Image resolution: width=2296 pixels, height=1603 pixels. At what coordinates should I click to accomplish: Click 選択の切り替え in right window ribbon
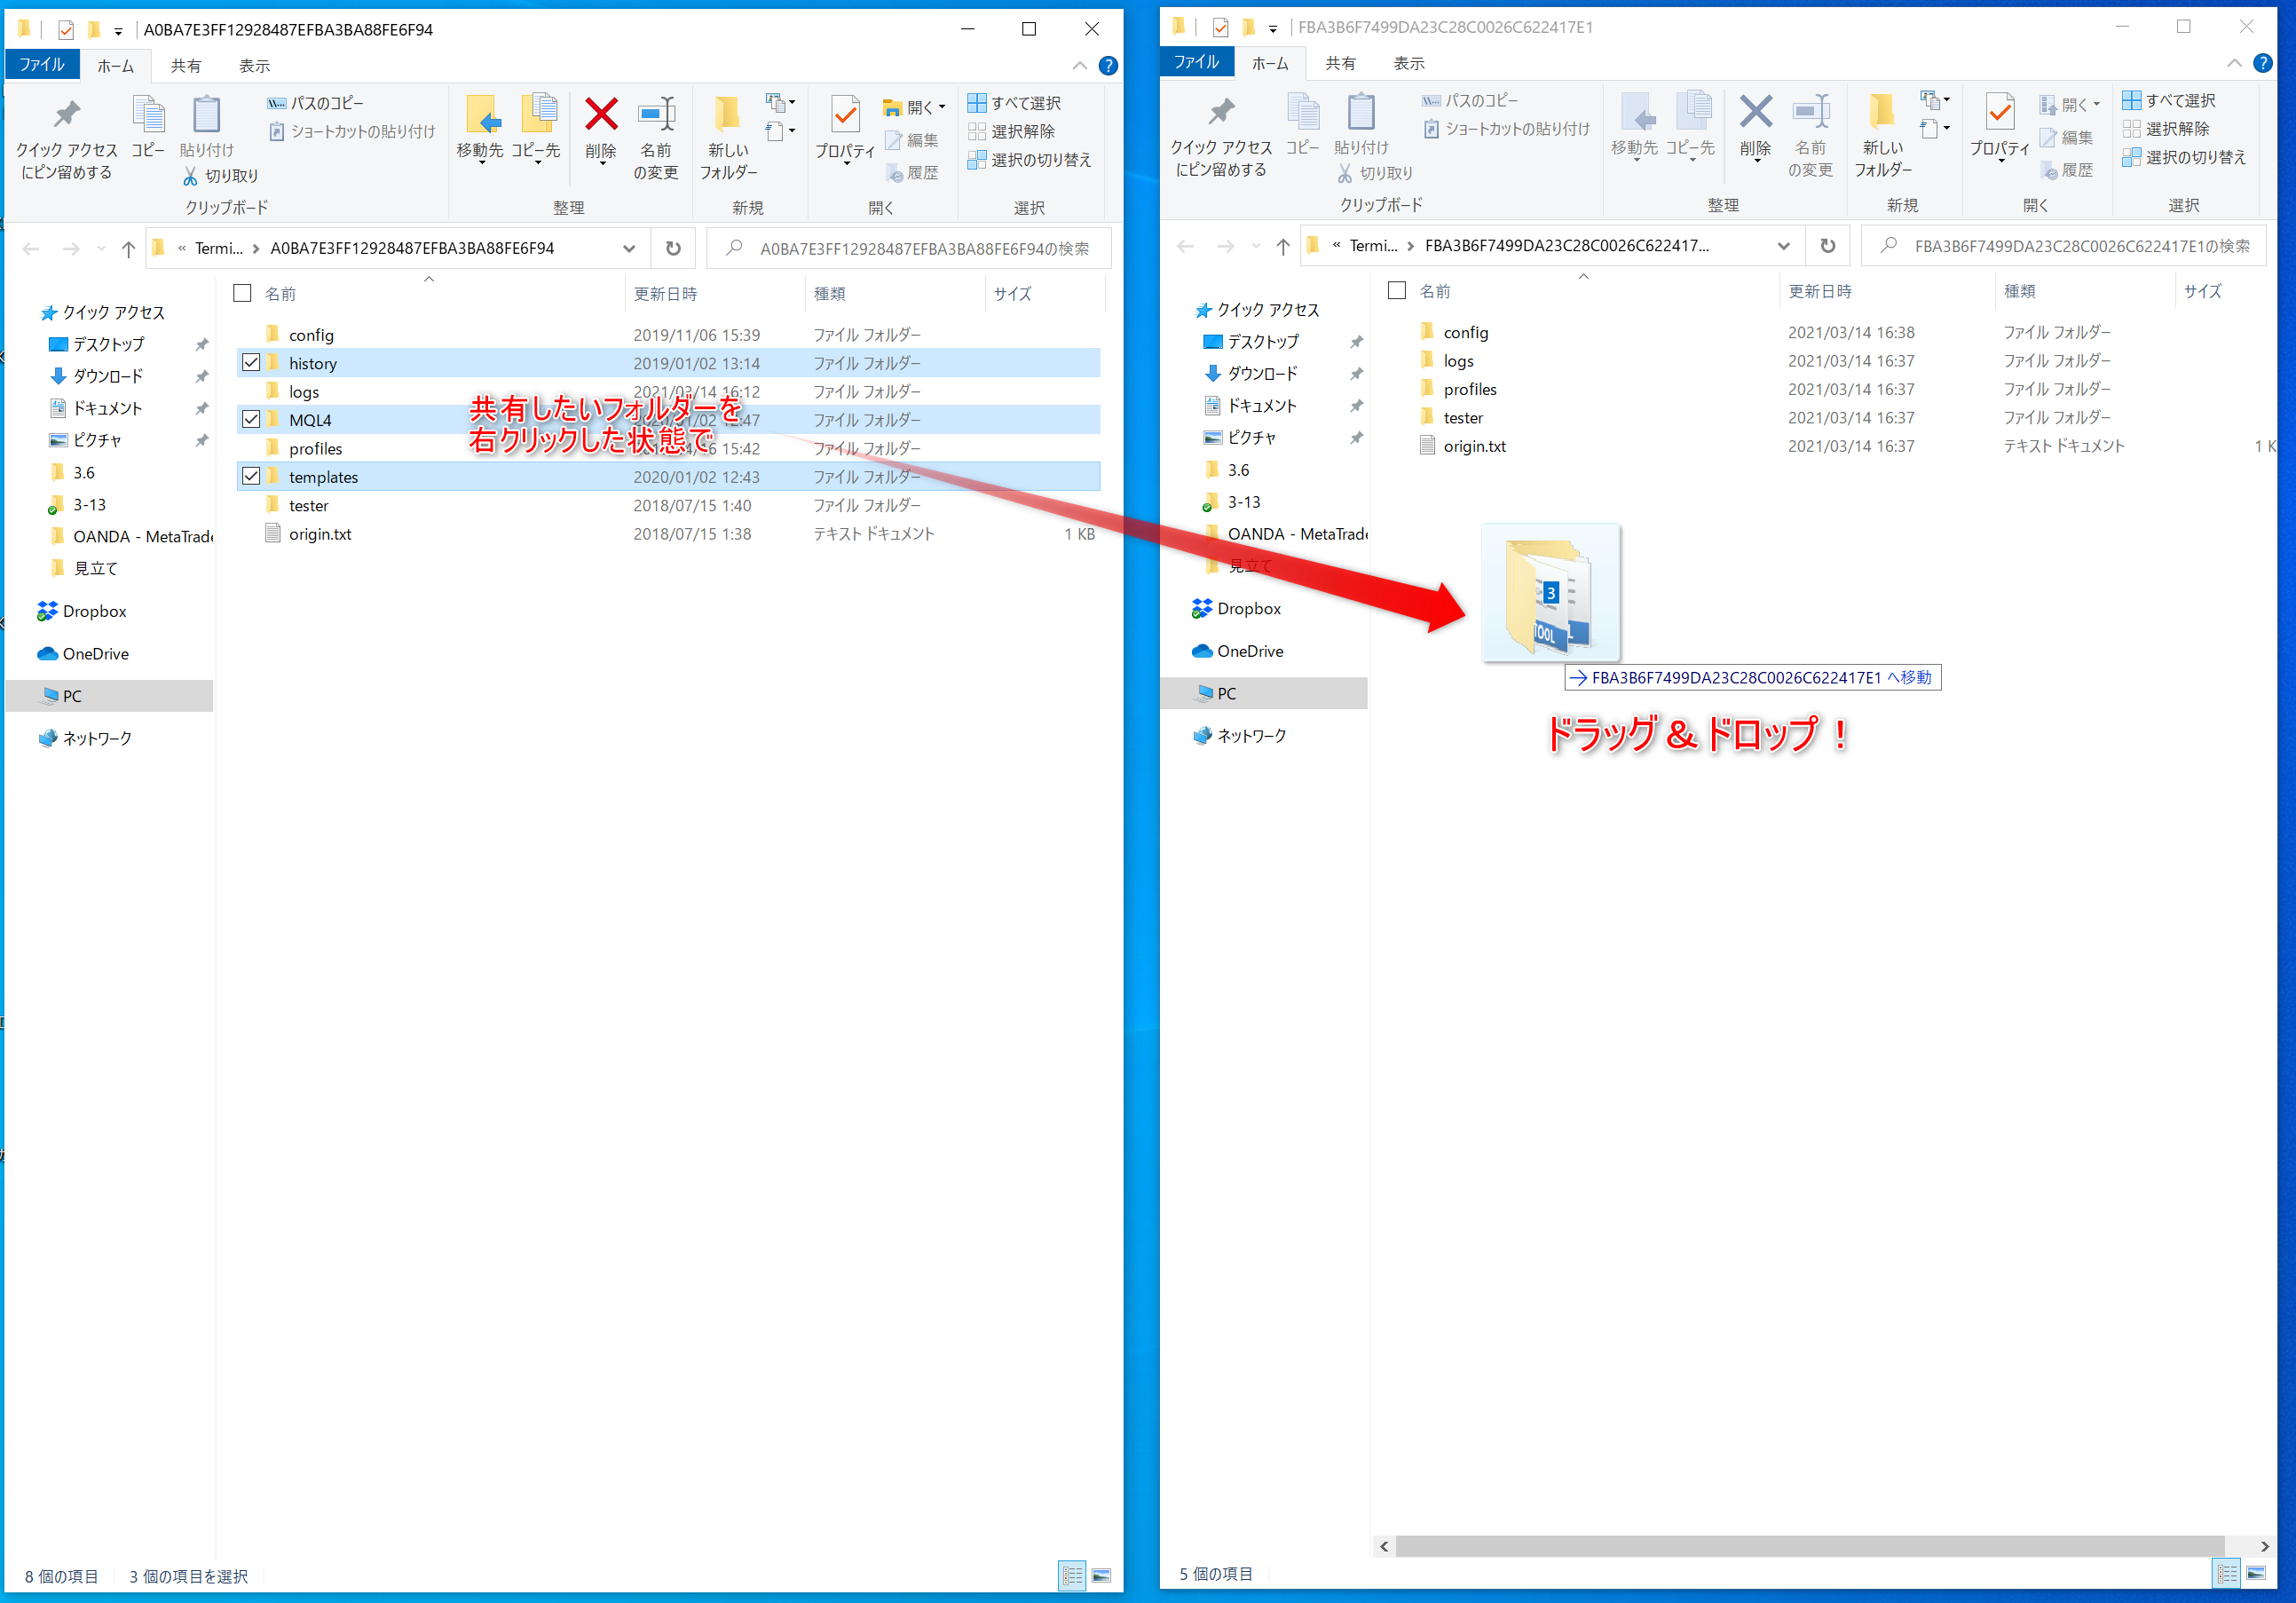click(2184, 157)
